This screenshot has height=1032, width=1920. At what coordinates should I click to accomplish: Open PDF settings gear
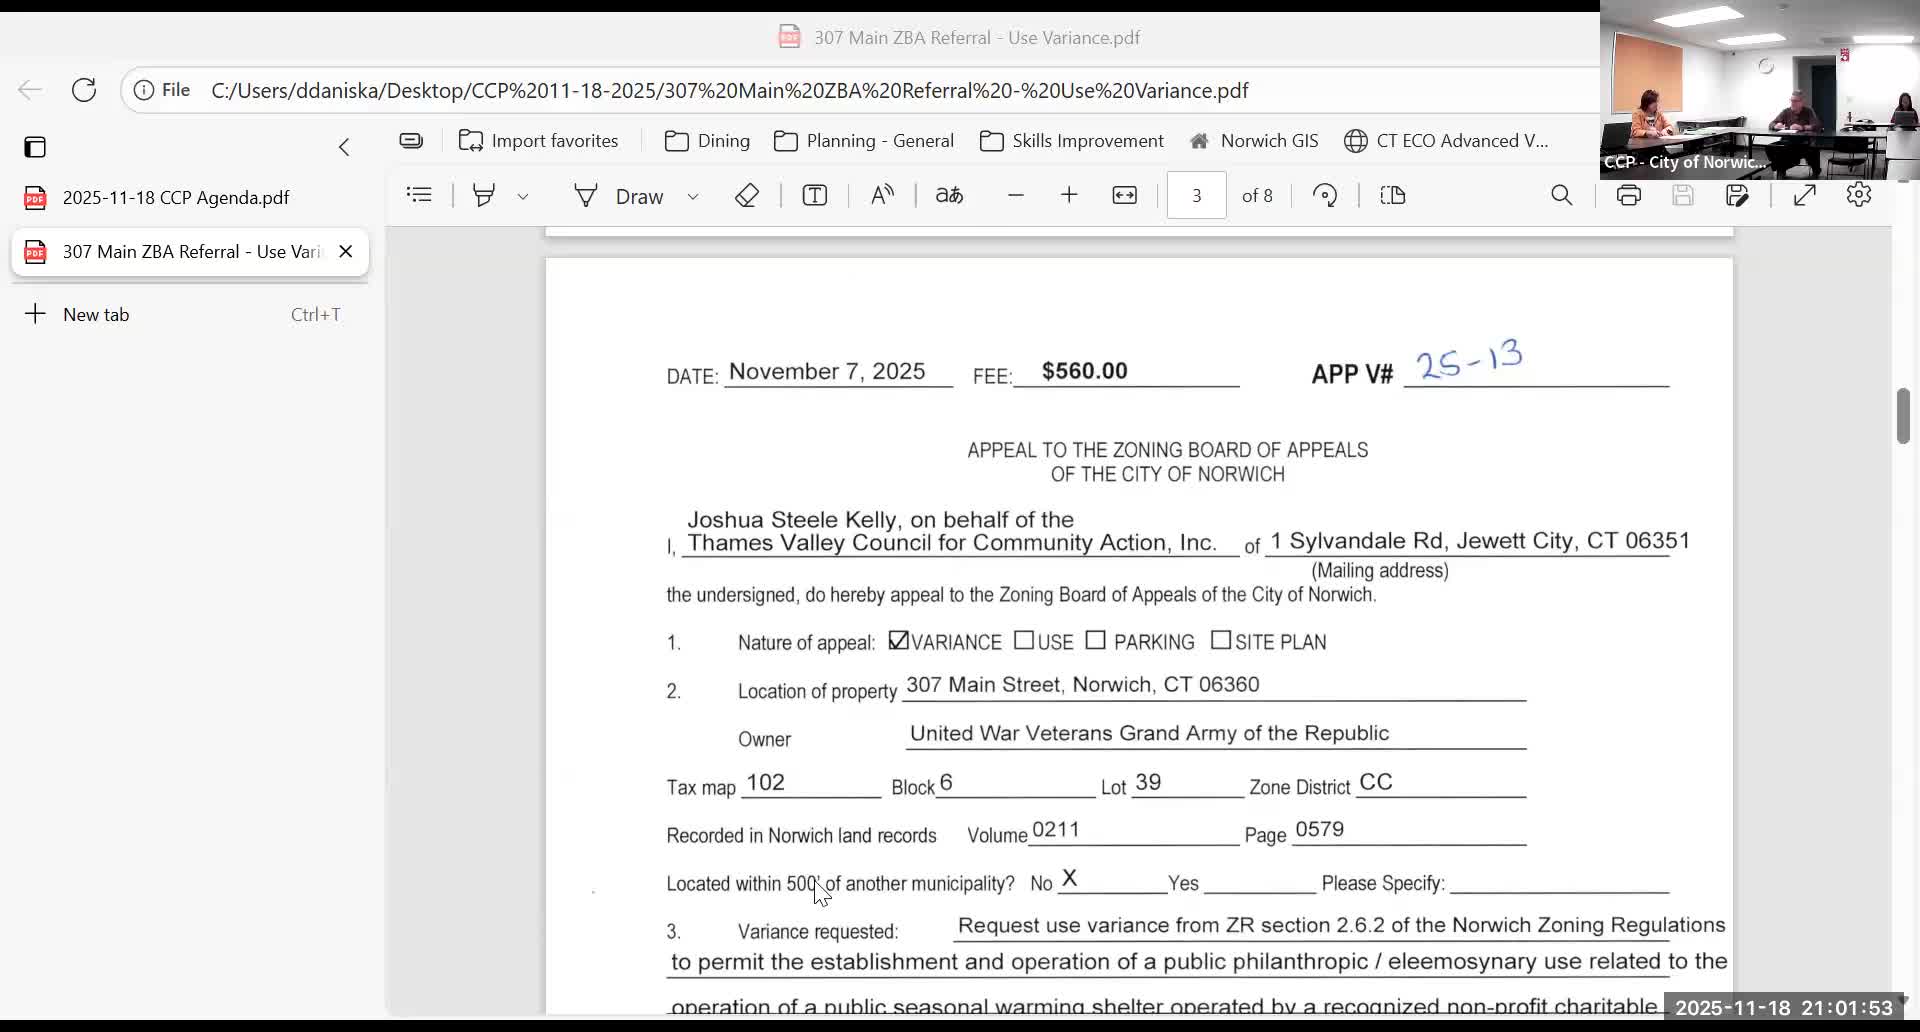pos(1859,196)
